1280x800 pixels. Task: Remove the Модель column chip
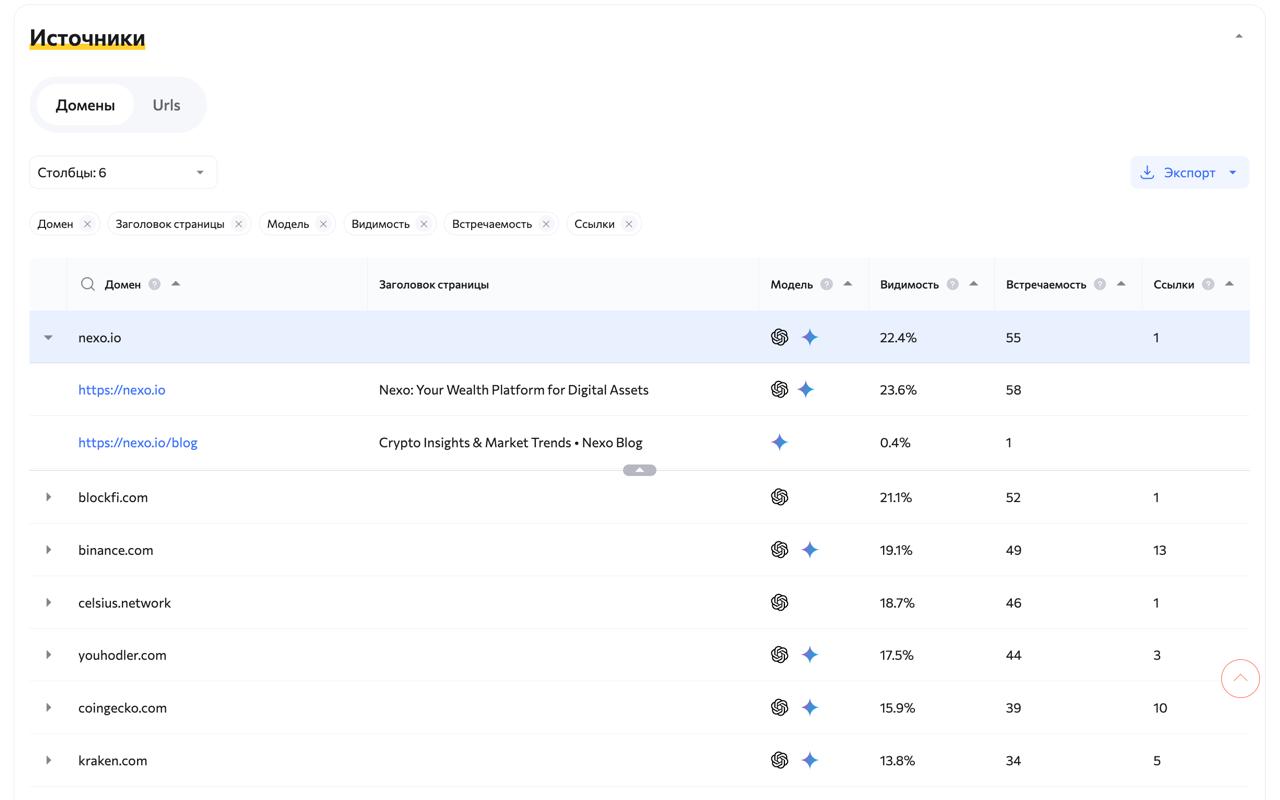tap(323, 224)
